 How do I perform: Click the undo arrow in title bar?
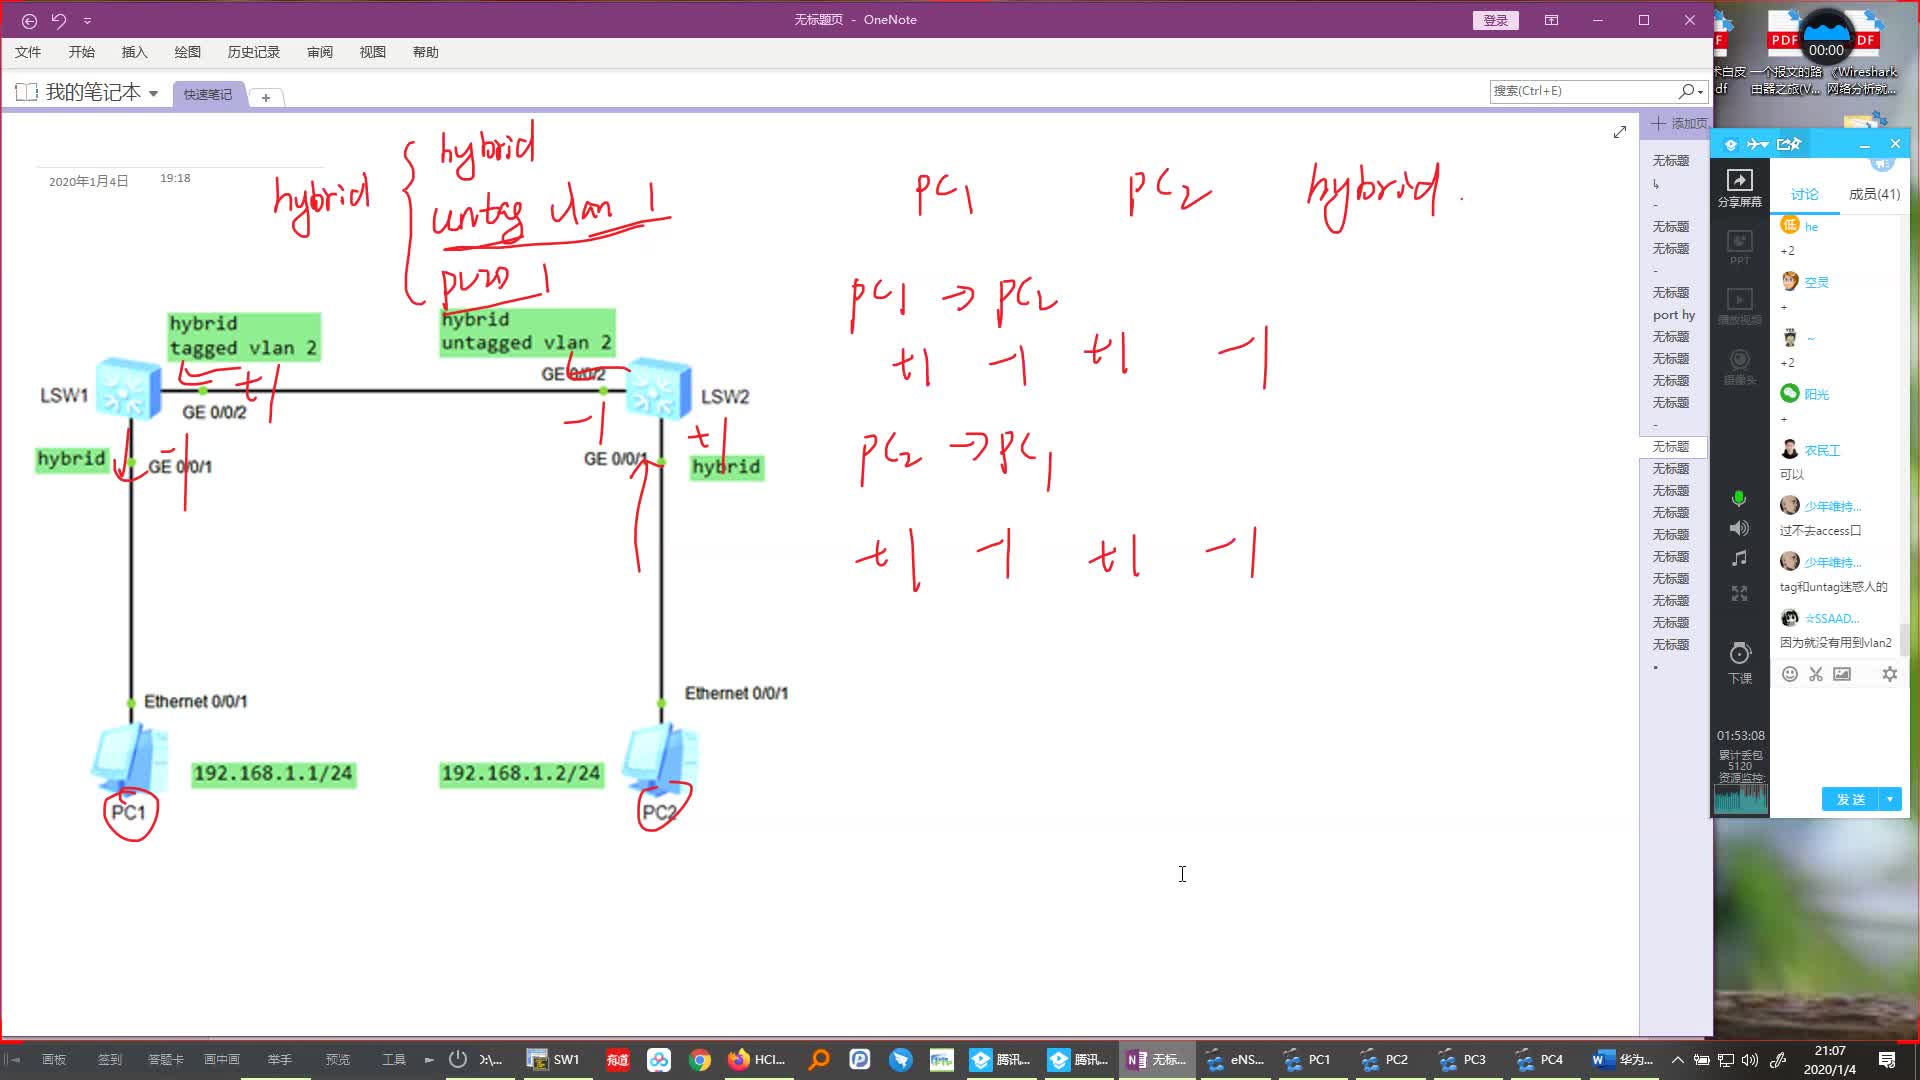pos(59,20)
